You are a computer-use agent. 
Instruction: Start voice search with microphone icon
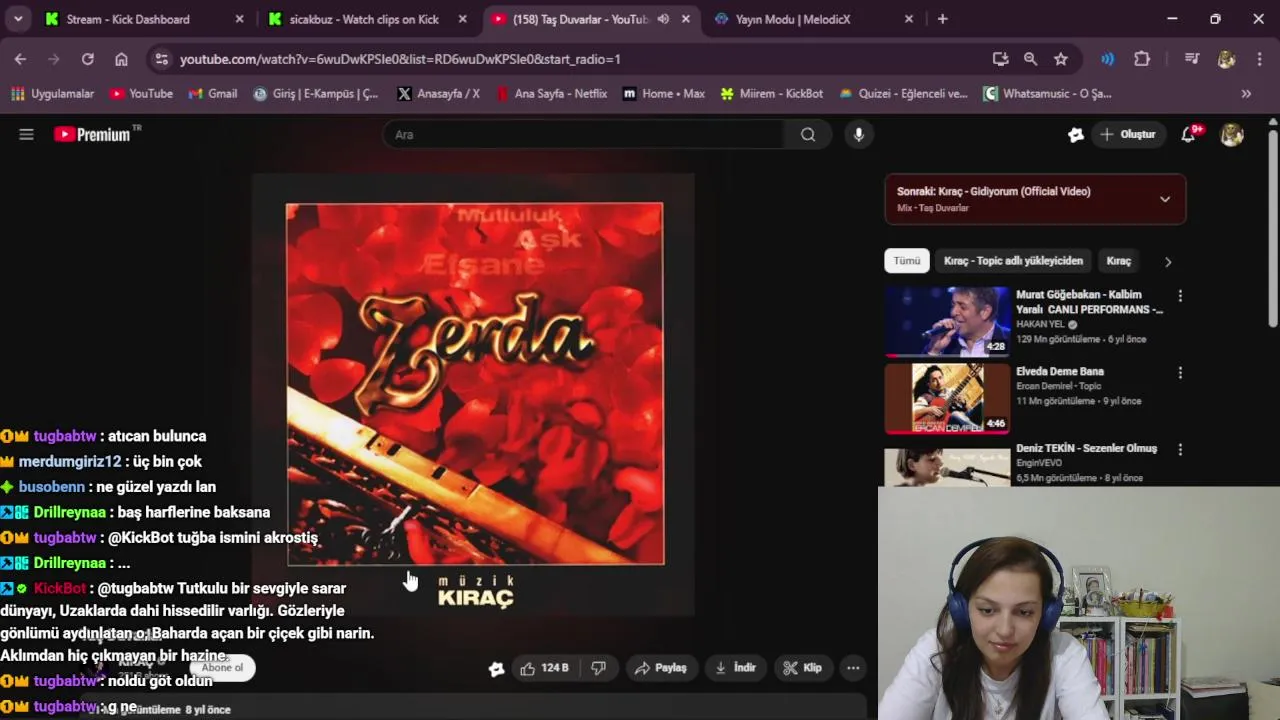coord(858,135)
